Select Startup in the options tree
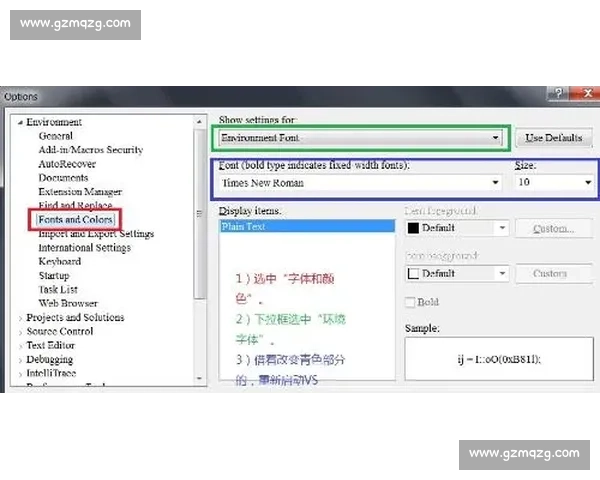This screenshot has width=600, height=480. [54, 276]
